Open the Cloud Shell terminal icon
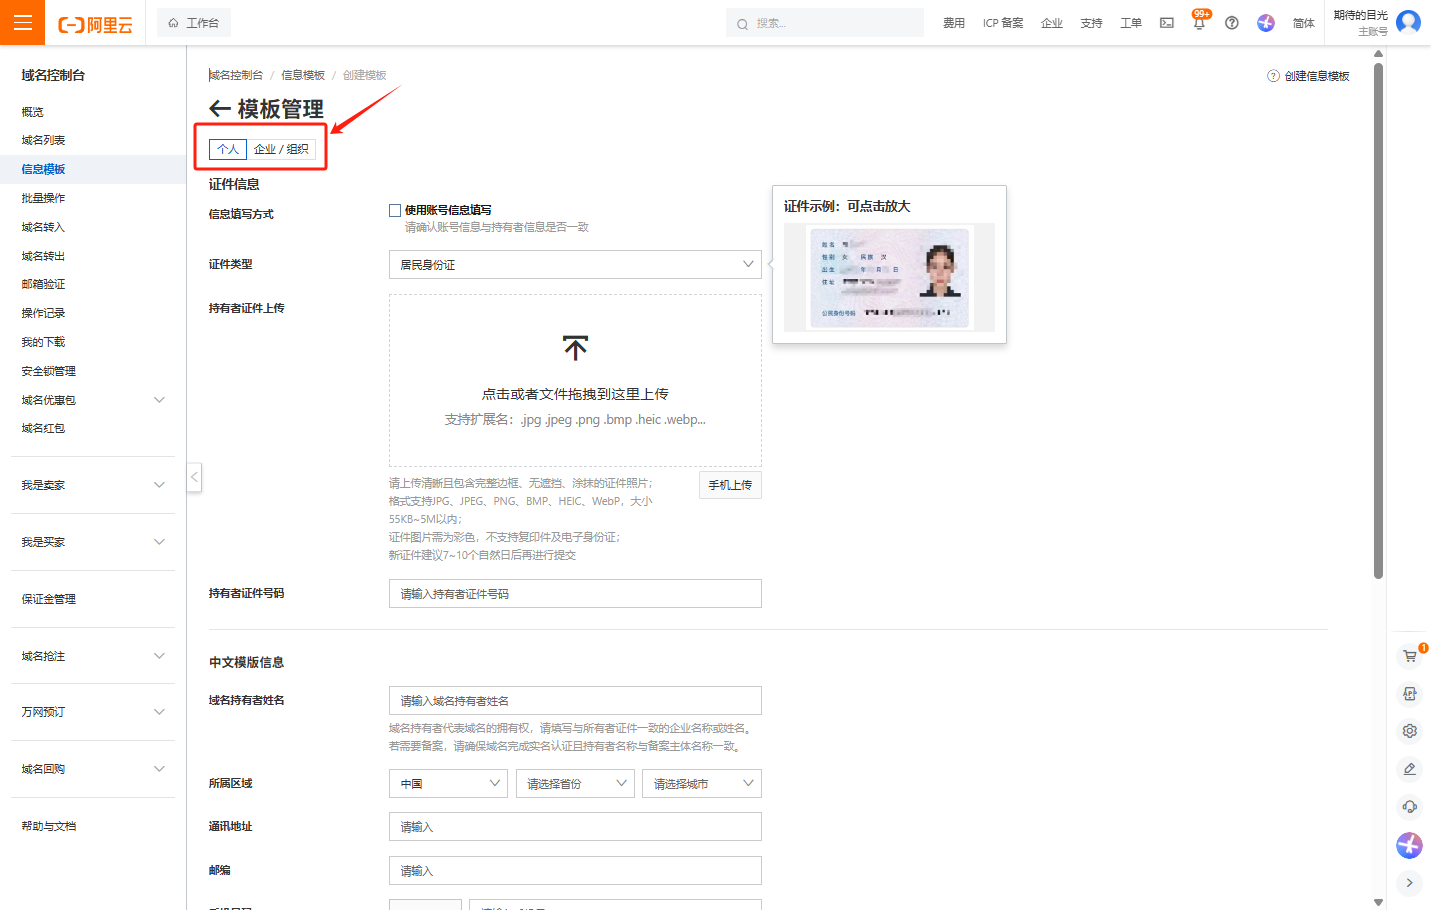 coord(1166,23)
